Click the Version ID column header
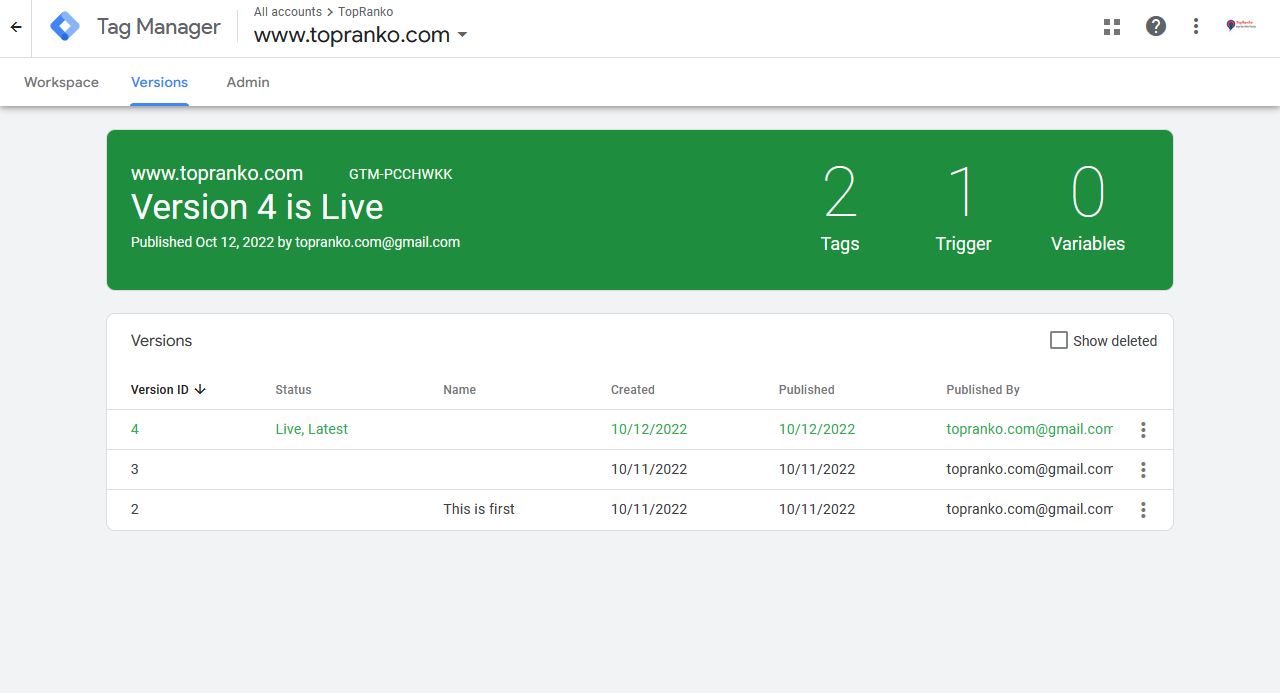1280x693 pixels. [x=160, y=390]
